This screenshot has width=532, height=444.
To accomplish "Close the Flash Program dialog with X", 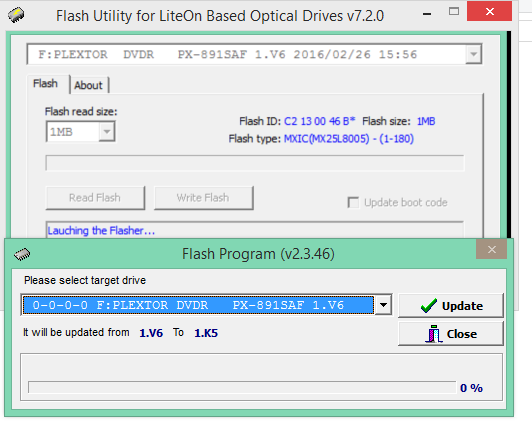I will click(x=491, y=249).
